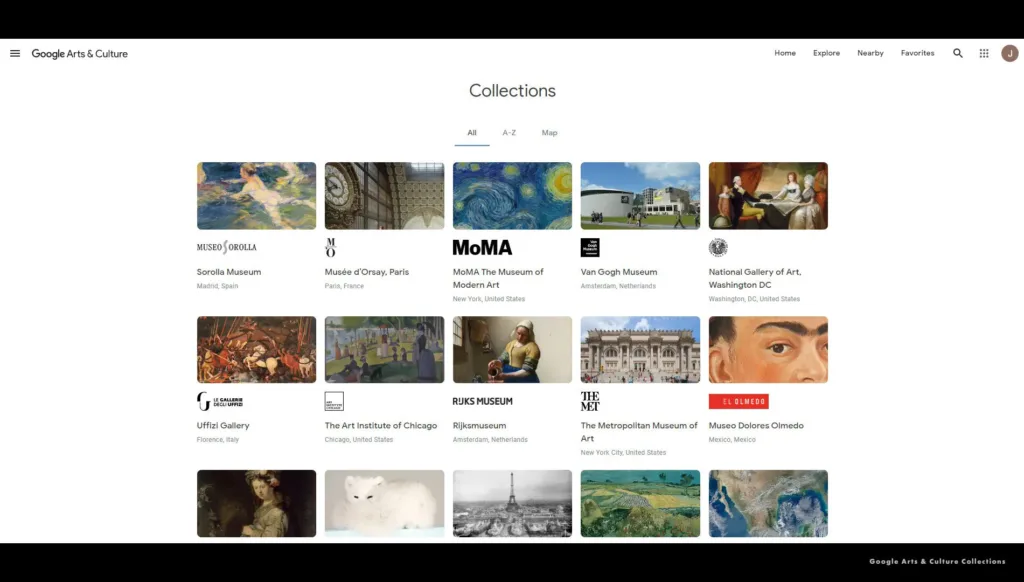
Task: Click the Rembrandt woman portrait thumbnail
Action: (x=256, y=504)
